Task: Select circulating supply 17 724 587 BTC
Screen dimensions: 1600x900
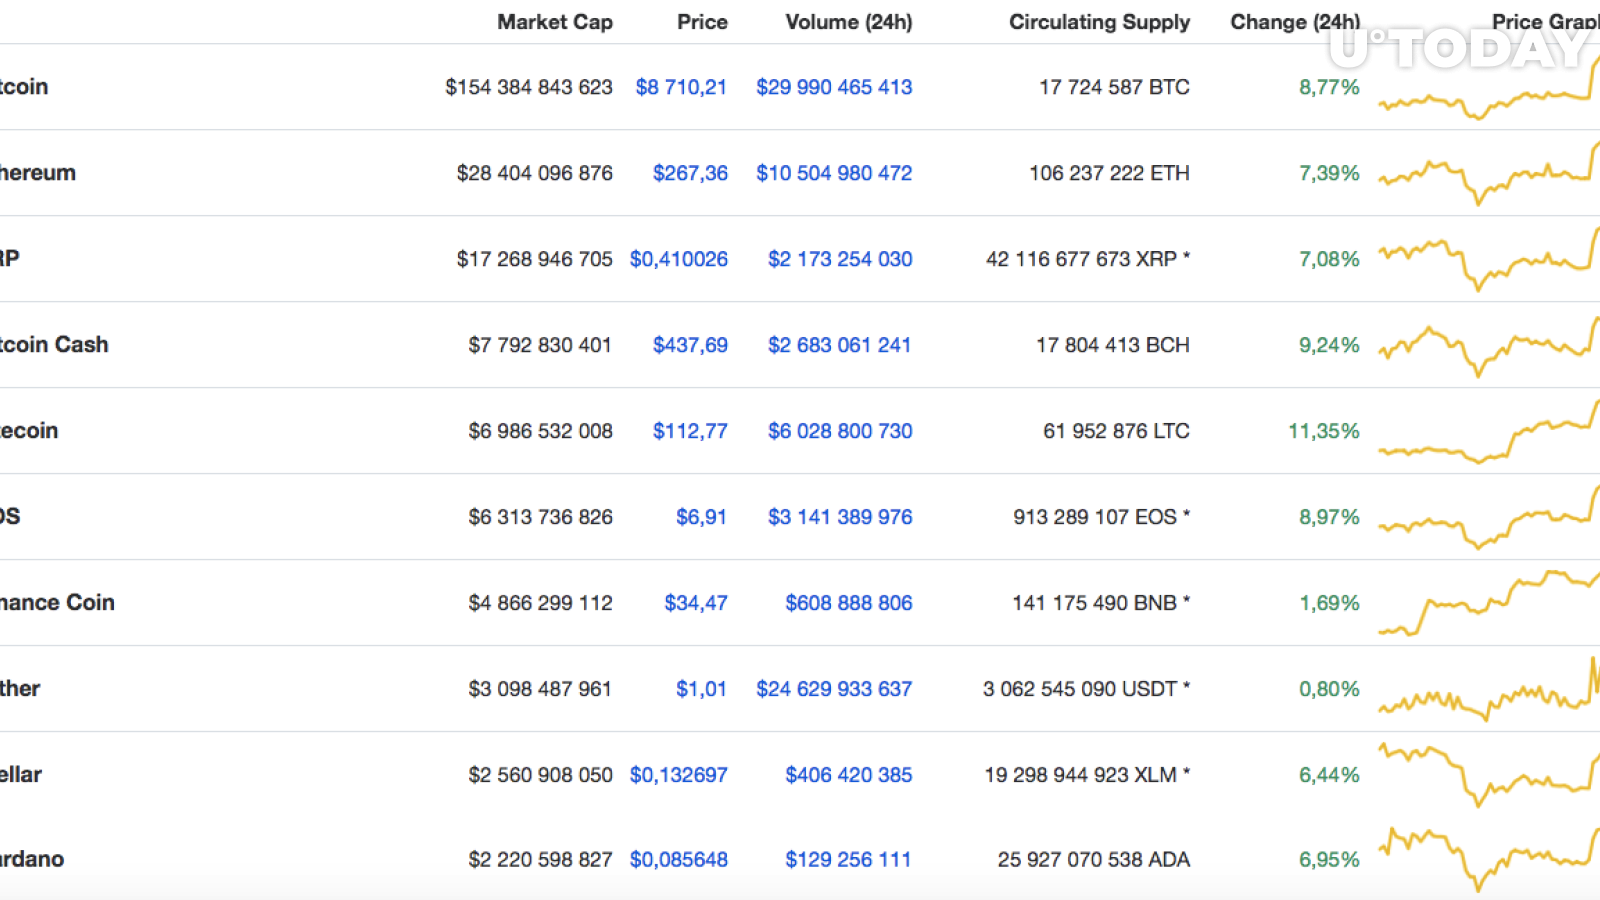Action: coord(1114,87)
